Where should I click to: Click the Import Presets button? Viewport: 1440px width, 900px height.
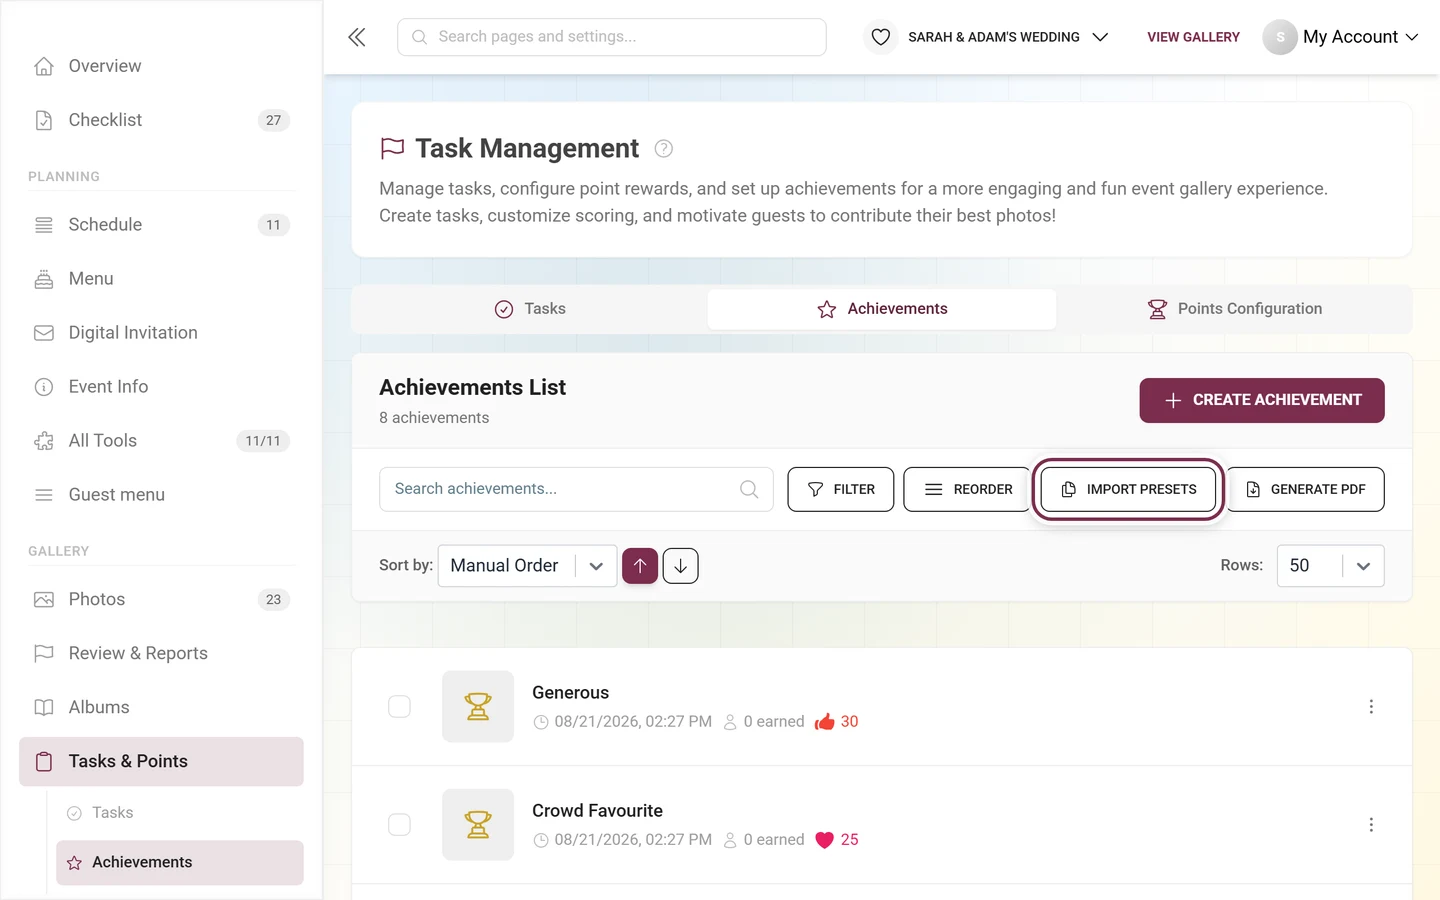(x=1128, y=489)
